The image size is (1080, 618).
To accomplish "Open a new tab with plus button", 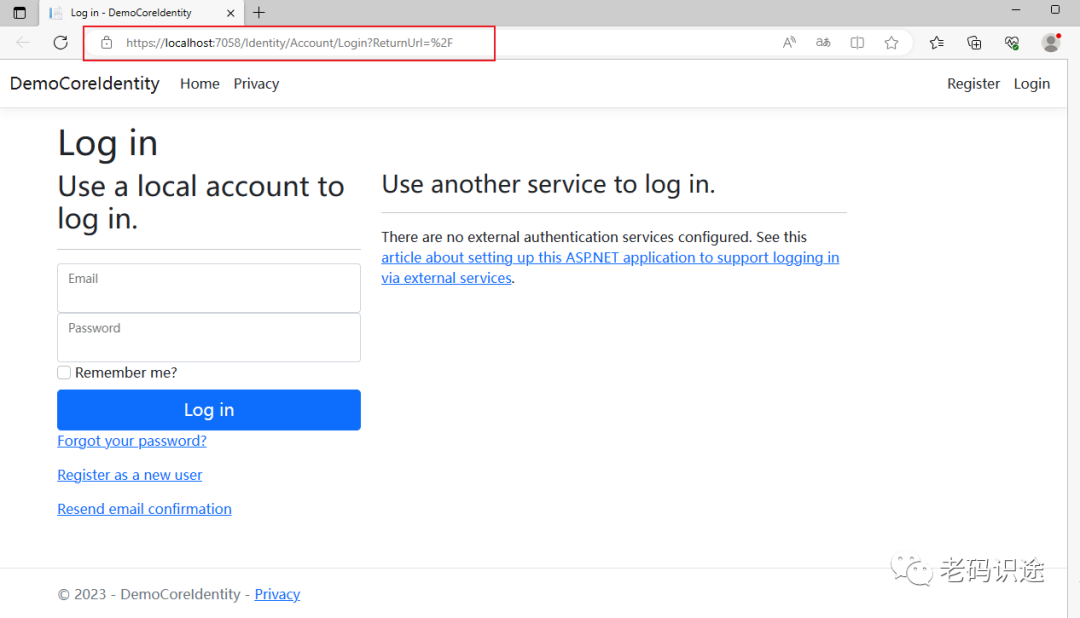I will [259, 13].
